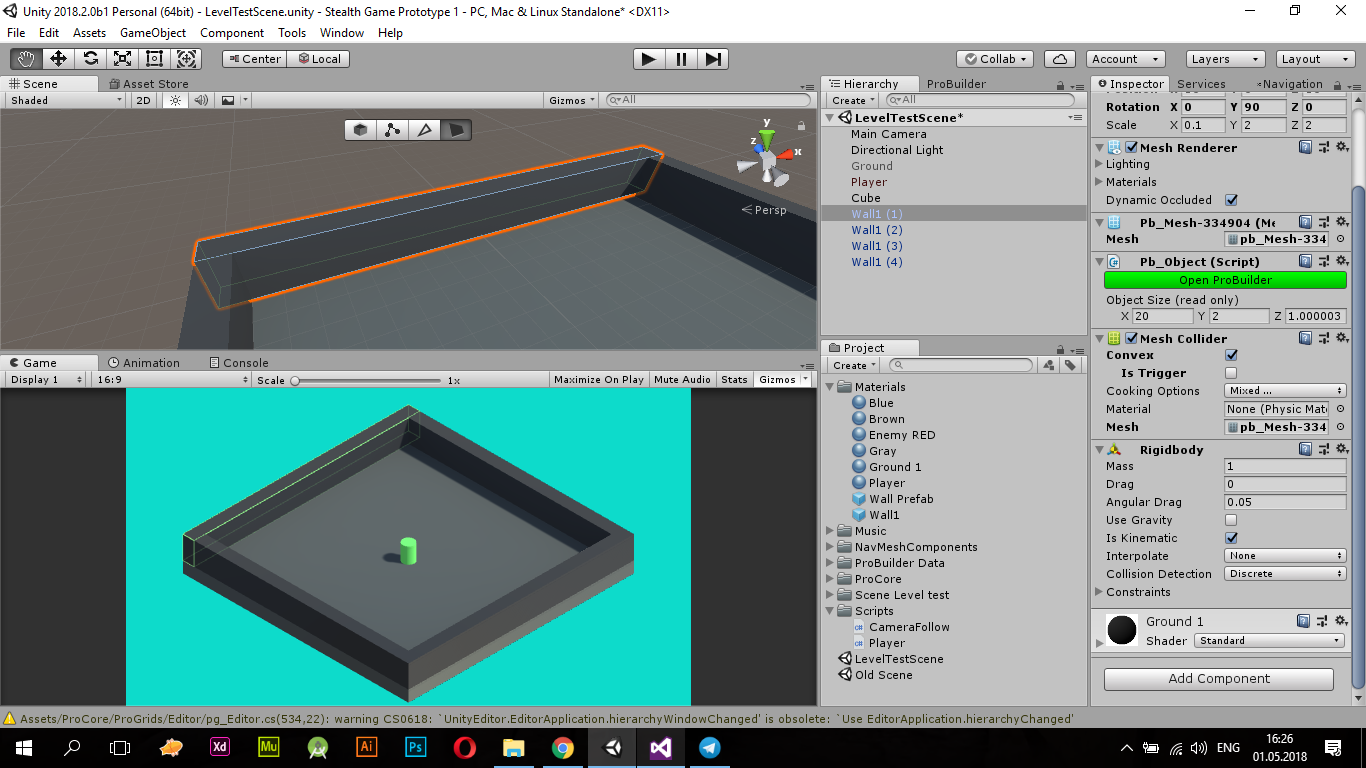Open the Tools menu
This screenshot has width=1366, height=768.
click(292, 33)
